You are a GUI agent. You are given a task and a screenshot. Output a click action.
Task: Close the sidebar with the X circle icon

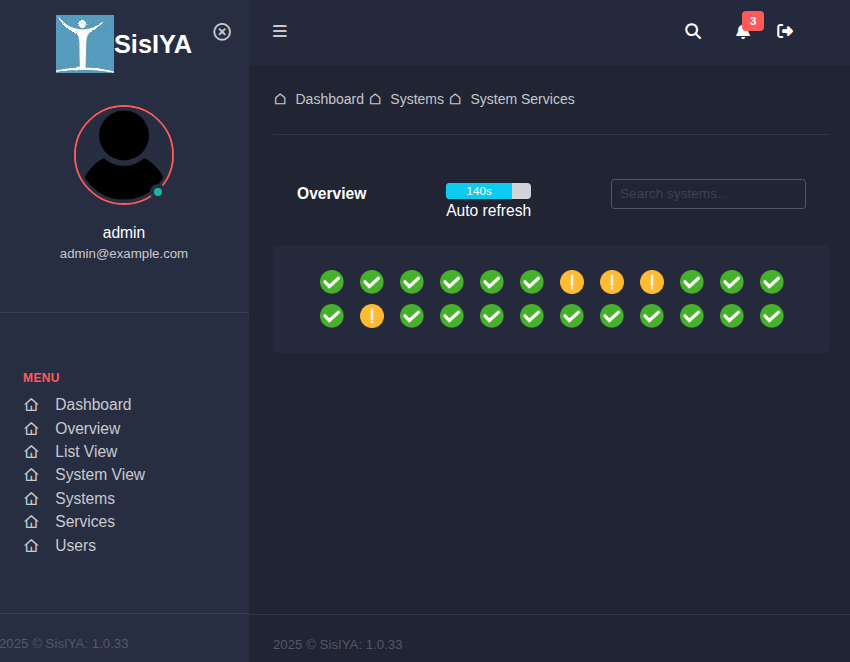222,32
